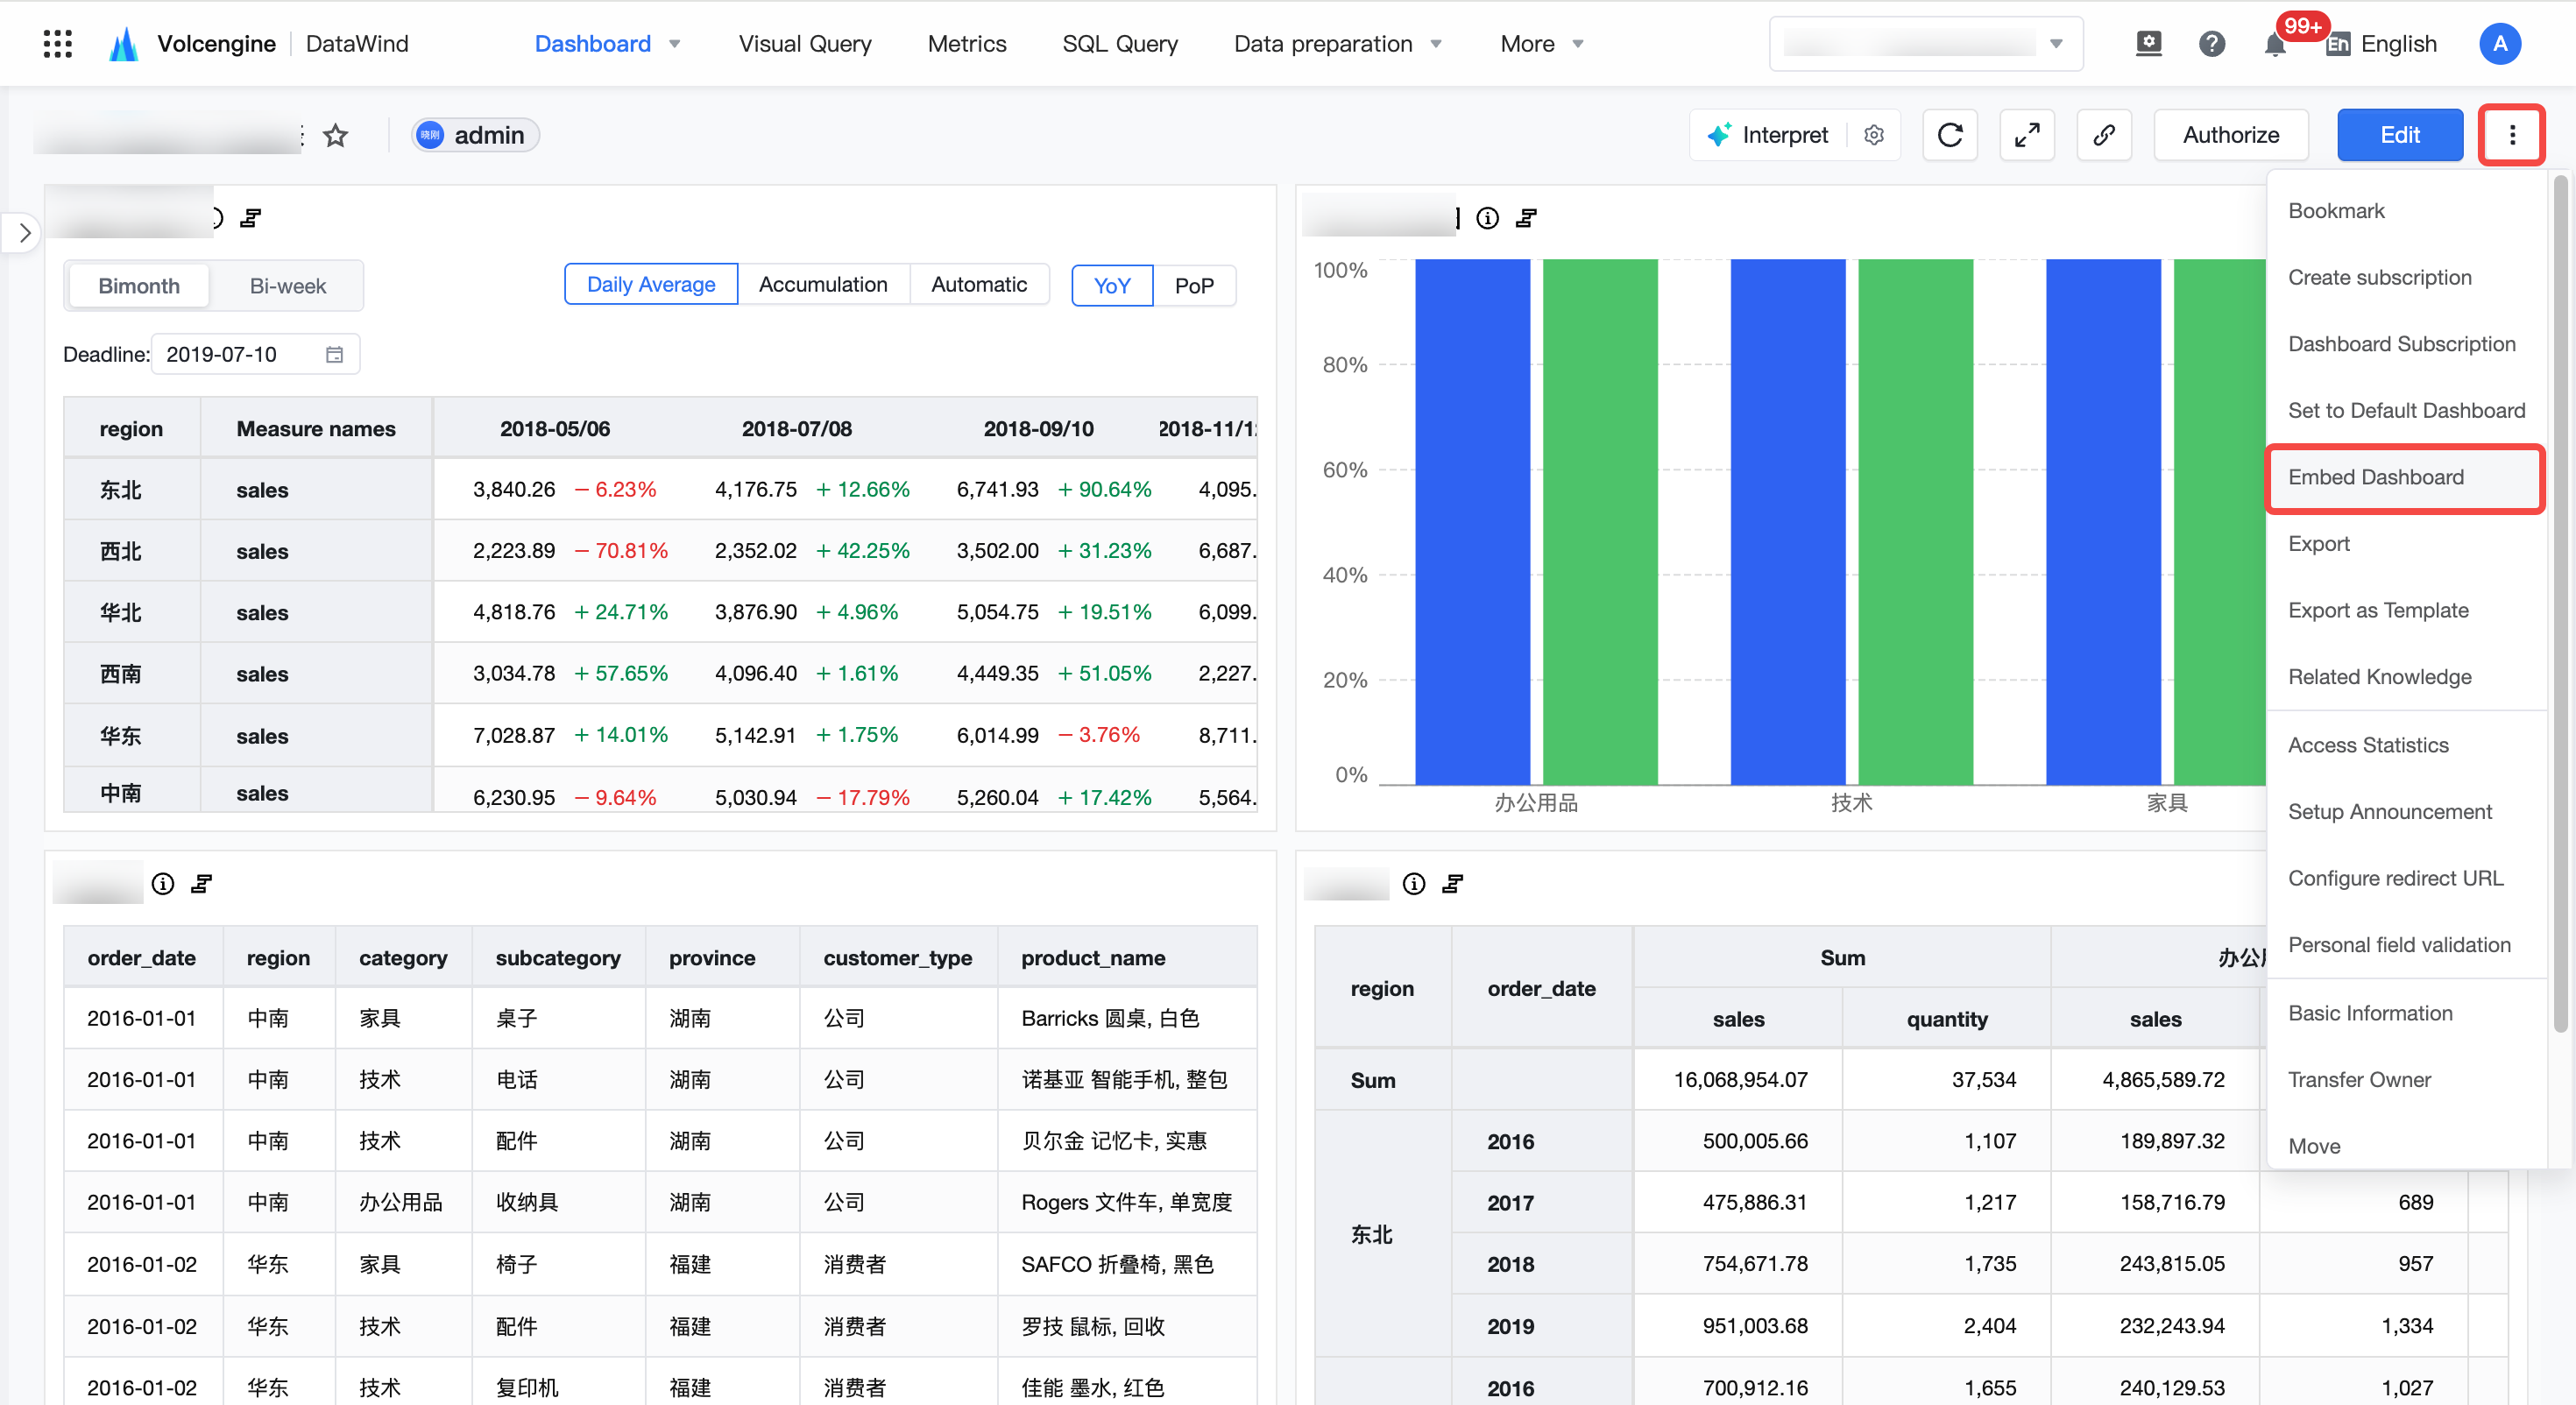
Task: Click the refresh dashboard icon
Action: [x=1950, y=135]
